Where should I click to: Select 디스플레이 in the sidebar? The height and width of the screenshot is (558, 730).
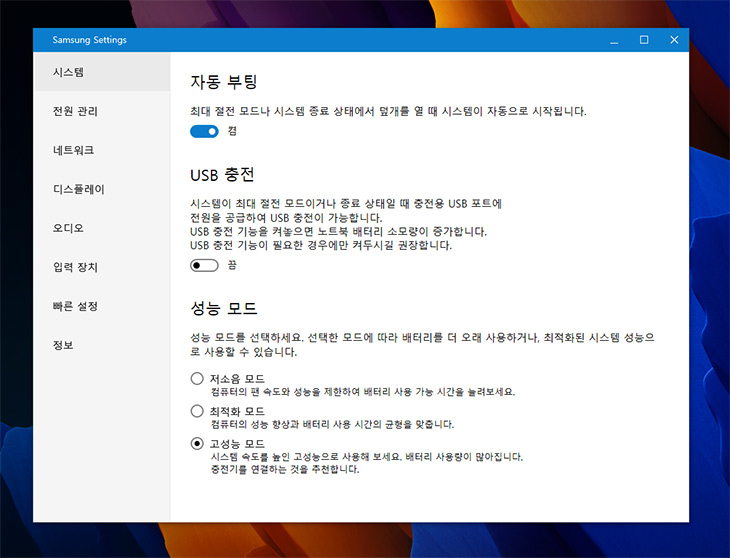point(101,189)
